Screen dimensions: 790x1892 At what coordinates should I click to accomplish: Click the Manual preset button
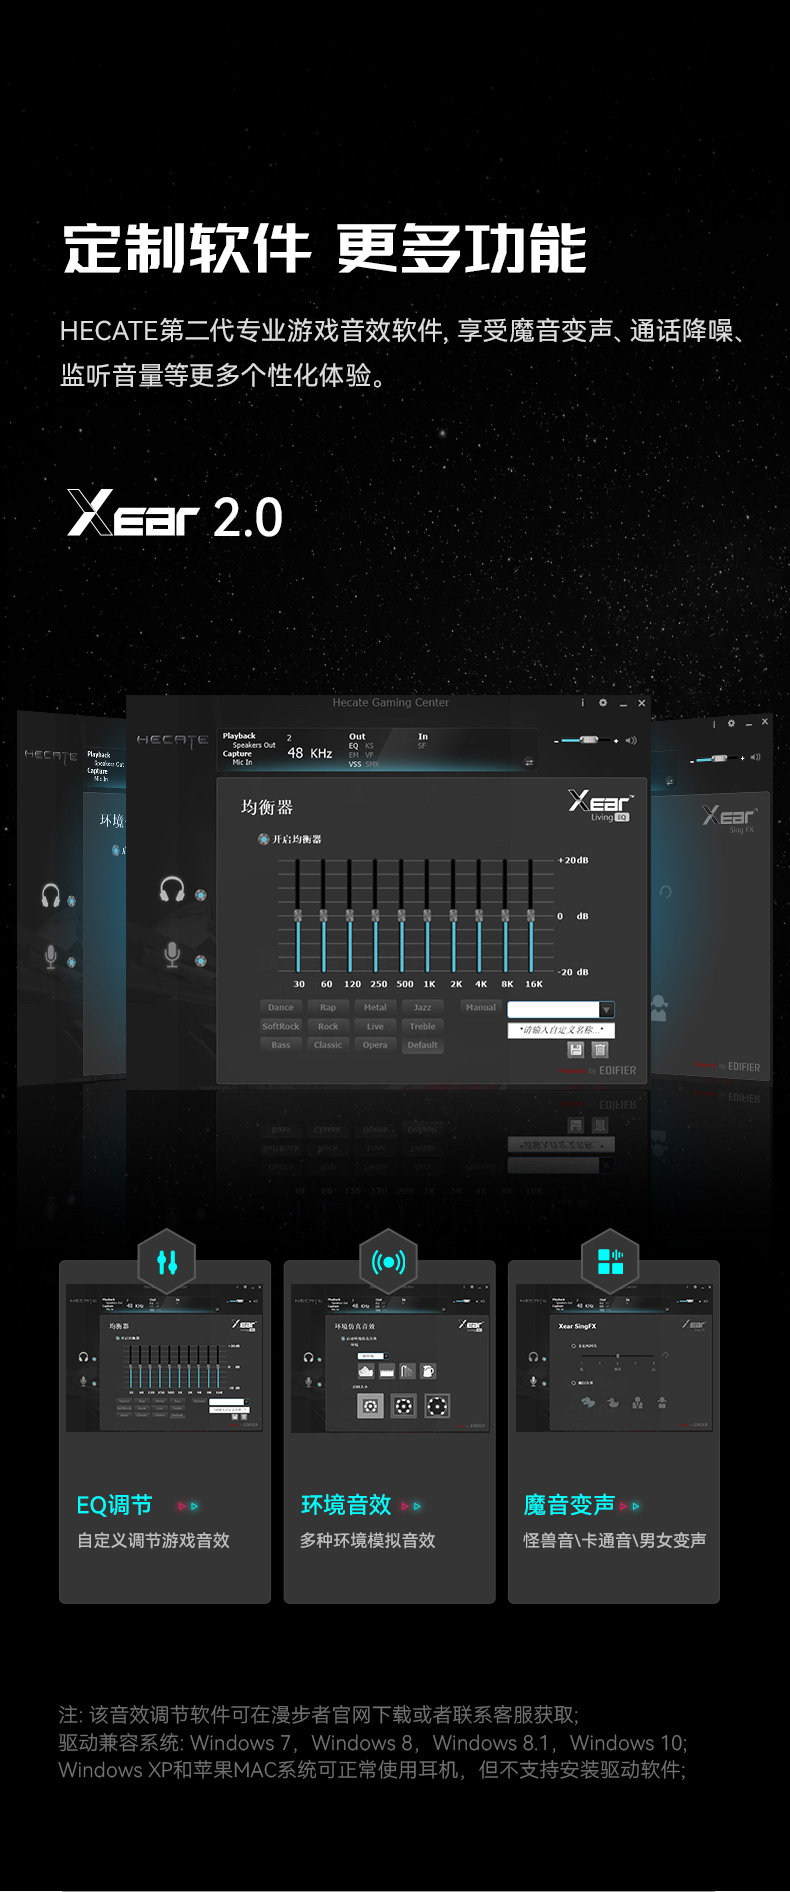480,1007
